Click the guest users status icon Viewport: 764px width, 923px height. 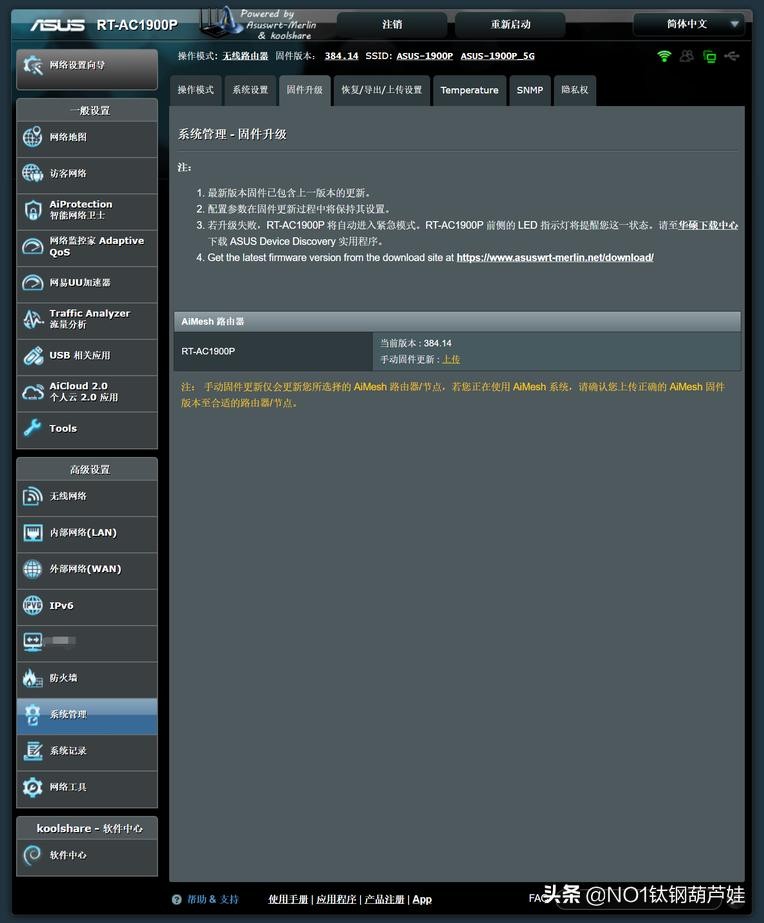coord(686,56)
